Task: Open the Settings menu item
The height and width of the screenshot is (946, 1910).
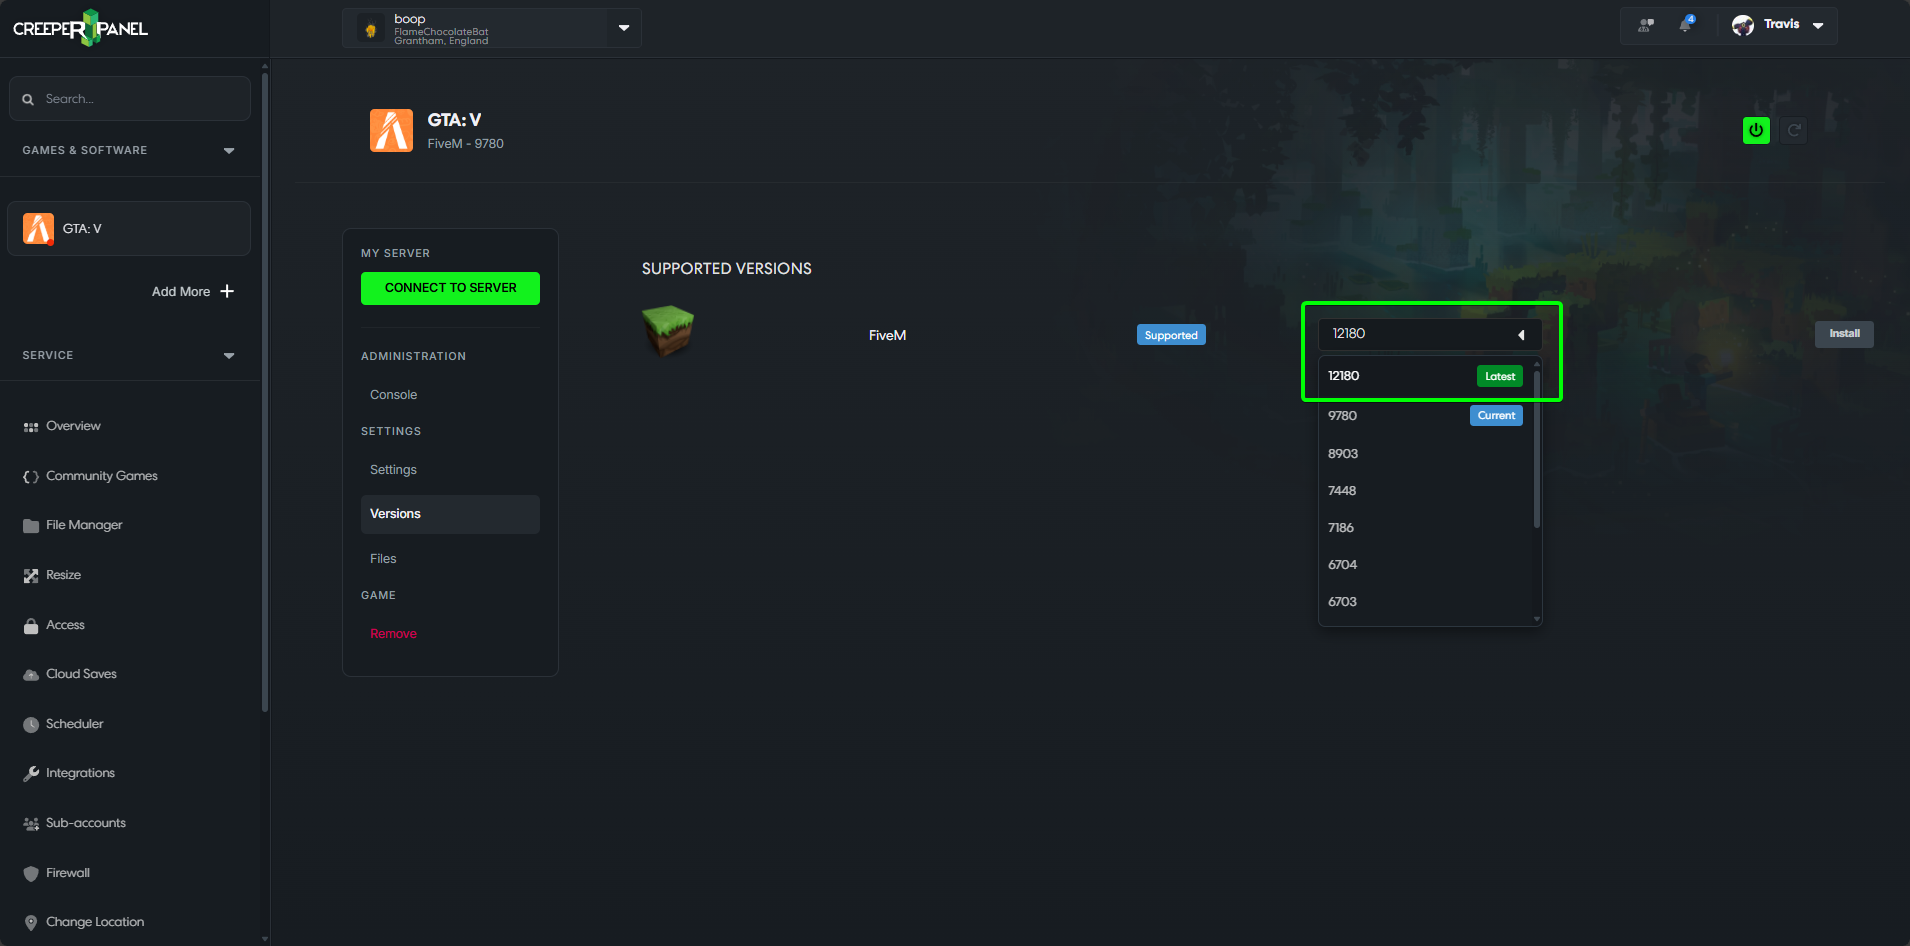Action: [394, 470]
